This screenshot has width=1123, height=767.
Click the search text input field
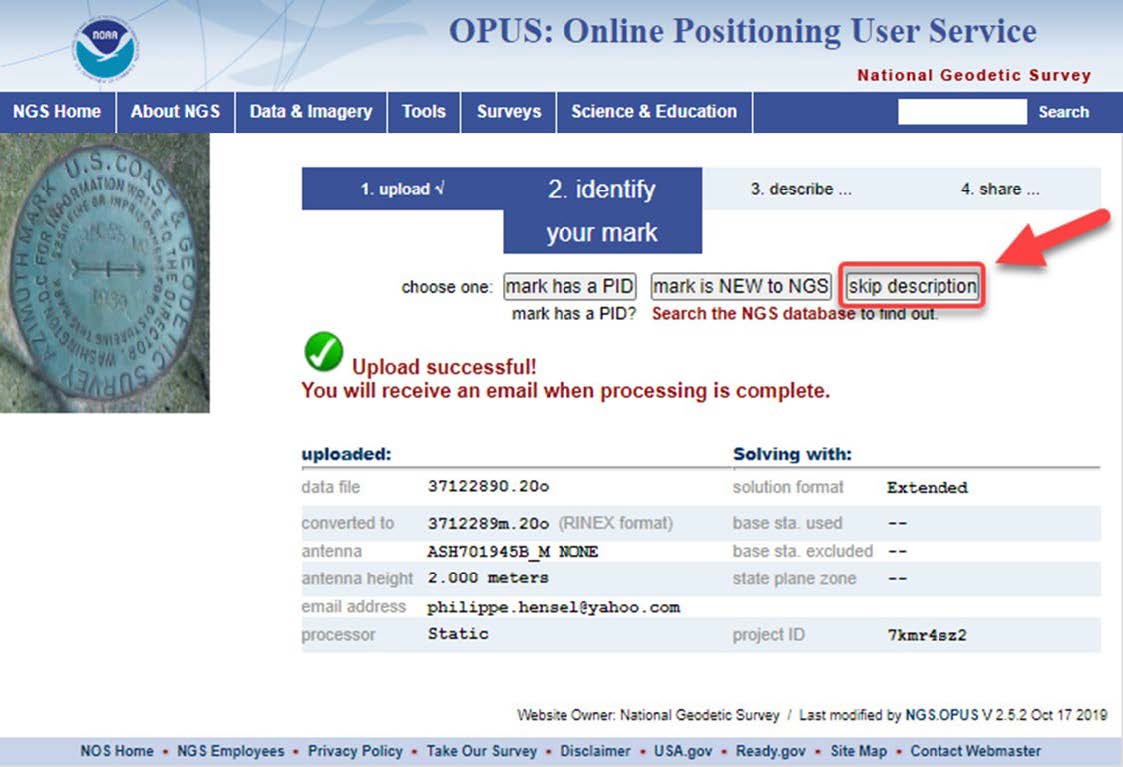click(961, 112)
